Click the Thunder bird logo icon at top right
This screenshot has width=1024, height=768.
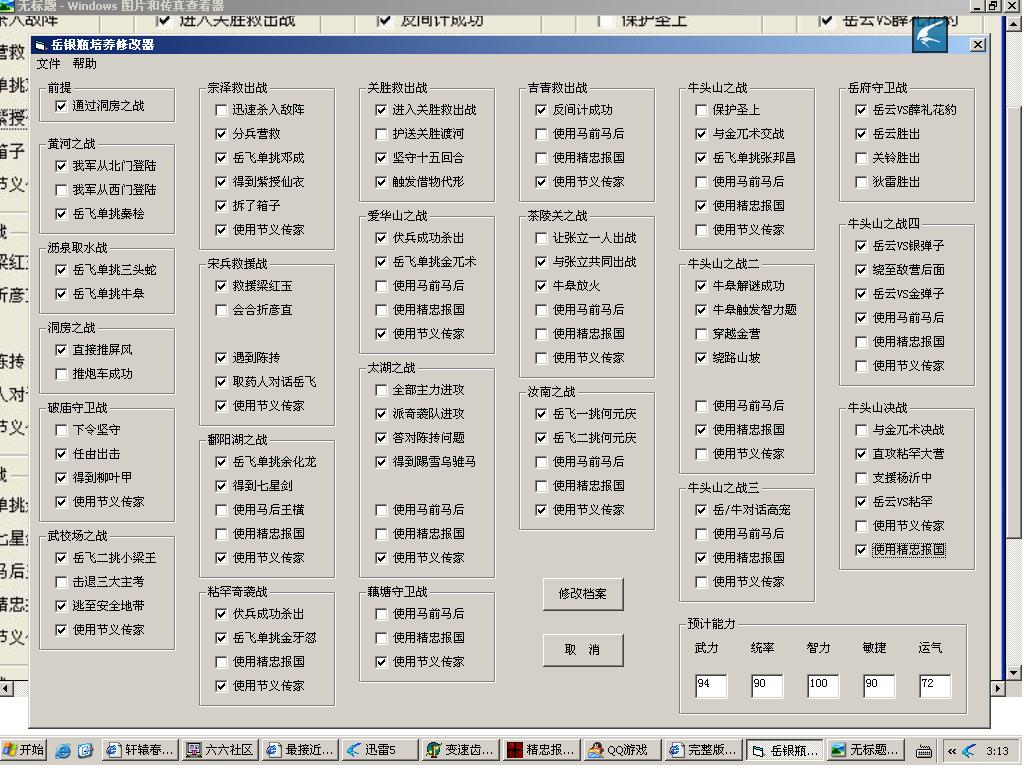(929, 36)
